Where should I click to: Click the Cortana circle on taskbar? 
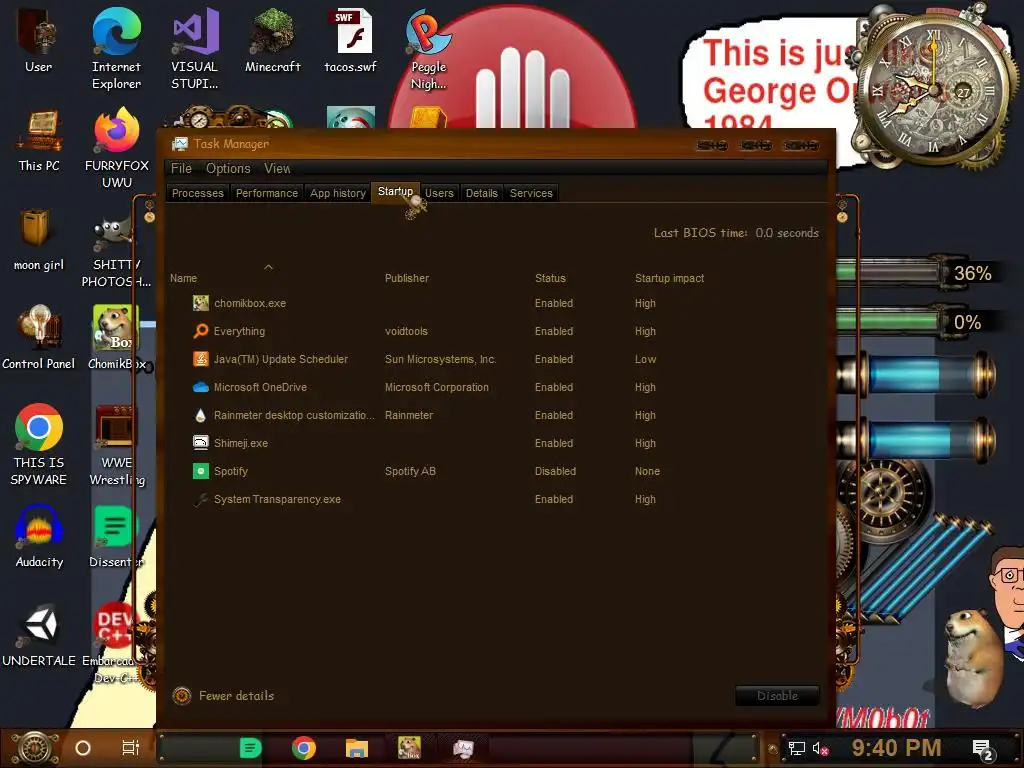point(83,748)
